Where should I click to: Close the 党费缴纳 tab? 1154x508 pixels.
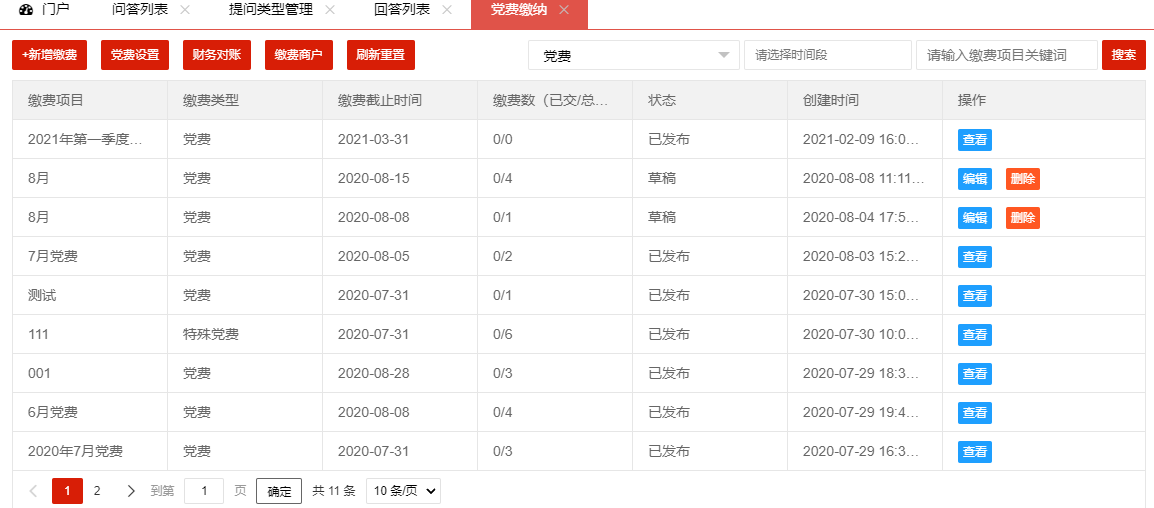(x=564, y=10)
